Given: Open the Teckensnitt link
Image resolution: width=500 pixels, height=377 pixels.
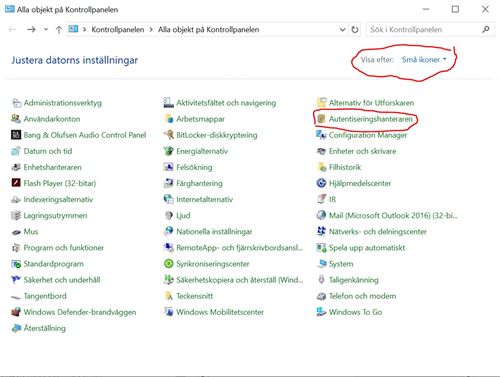Looking at the screenshot, I should [194, 296].
